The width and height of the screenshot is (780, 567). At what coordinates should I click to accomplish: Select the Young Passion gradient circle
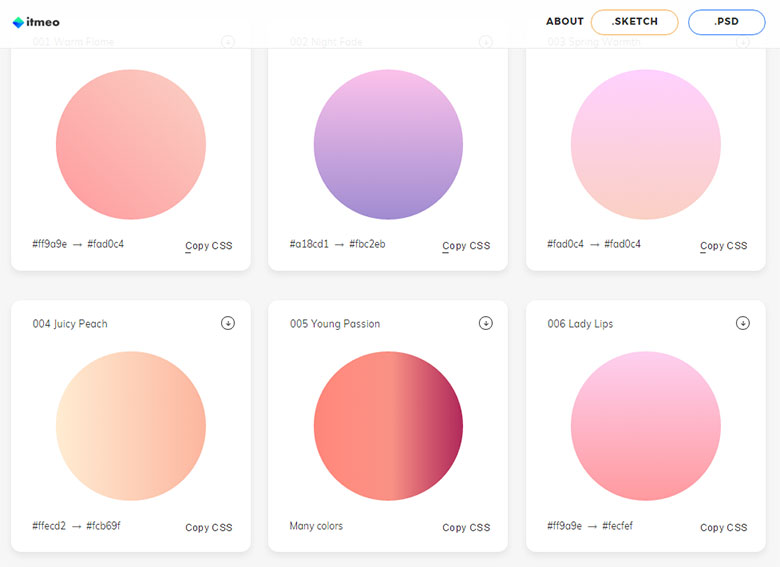click(x=388, y=426)
